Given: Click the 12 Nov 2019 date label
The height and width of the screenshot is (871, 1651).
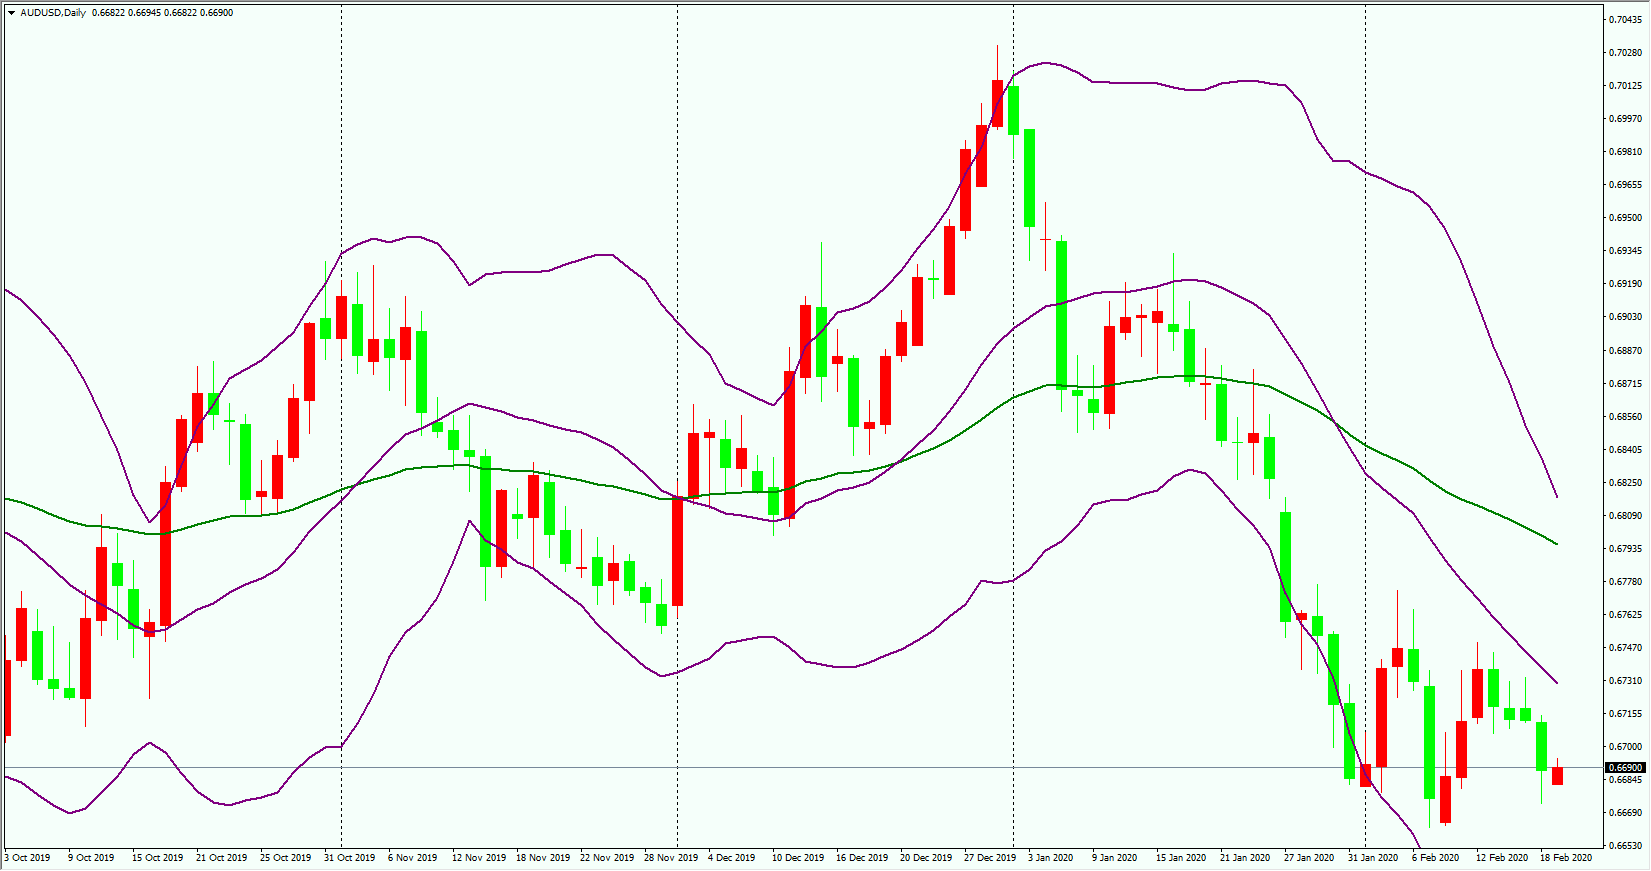Looking at the screenshot, I should 479,857.
